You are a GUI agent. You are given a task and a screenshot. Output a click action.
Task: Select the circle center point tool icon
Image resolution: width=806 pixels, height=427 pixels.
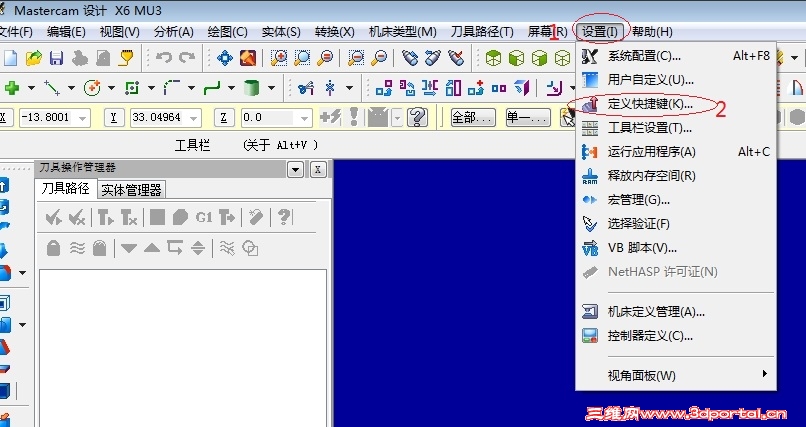[92, 88]
